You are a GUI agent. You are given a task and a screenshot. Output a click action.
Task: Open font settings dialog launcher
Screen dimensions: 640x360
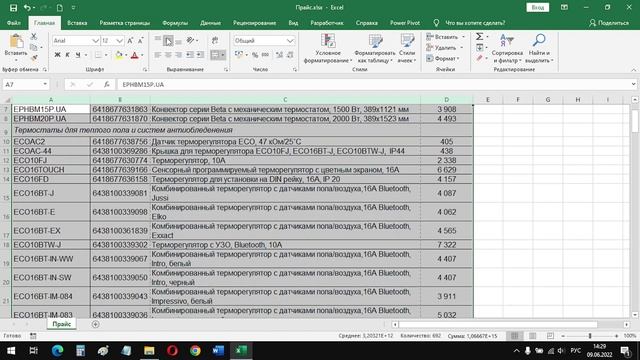coord(144,70)
